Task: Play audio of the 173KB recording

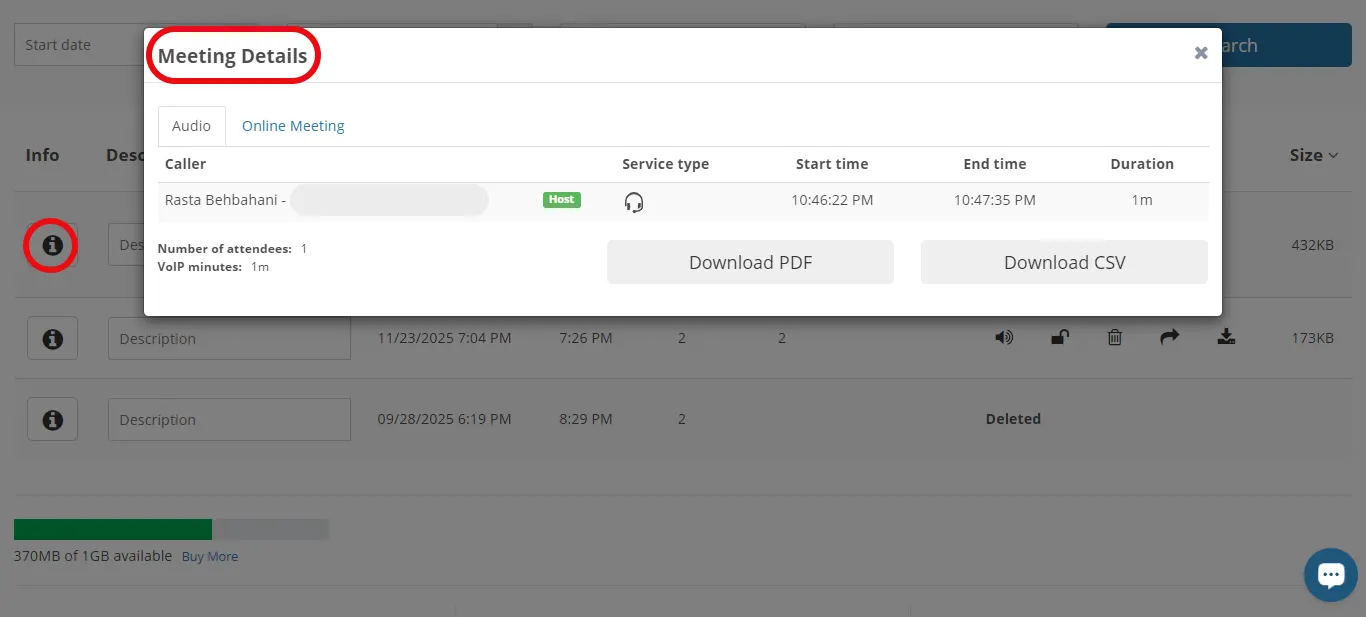Action: (1004, 338)
